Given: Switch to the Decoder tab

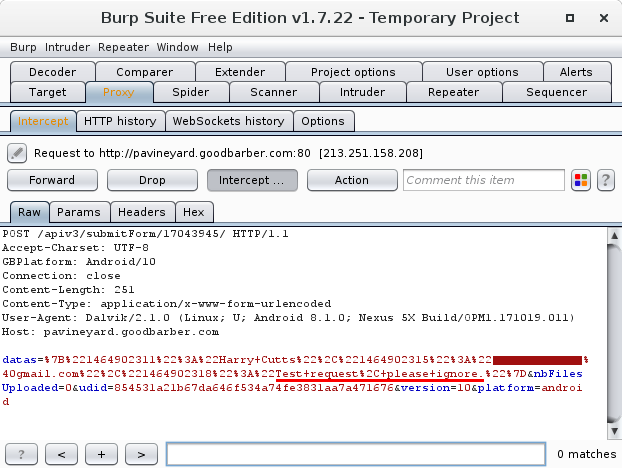Looking at the screenshot, I should [x=53, y=72].
